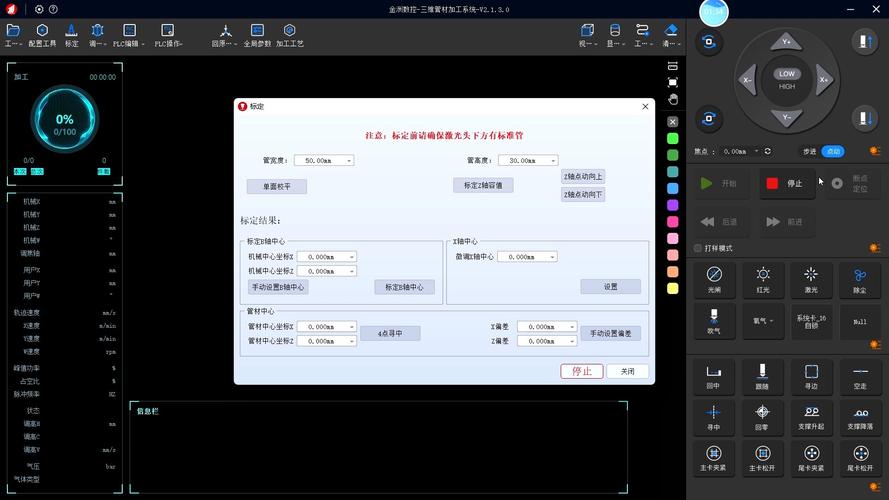Clamp the main chuck 主卡夹紧
This screenshot has width=889, height=500.
pos(713,458)
